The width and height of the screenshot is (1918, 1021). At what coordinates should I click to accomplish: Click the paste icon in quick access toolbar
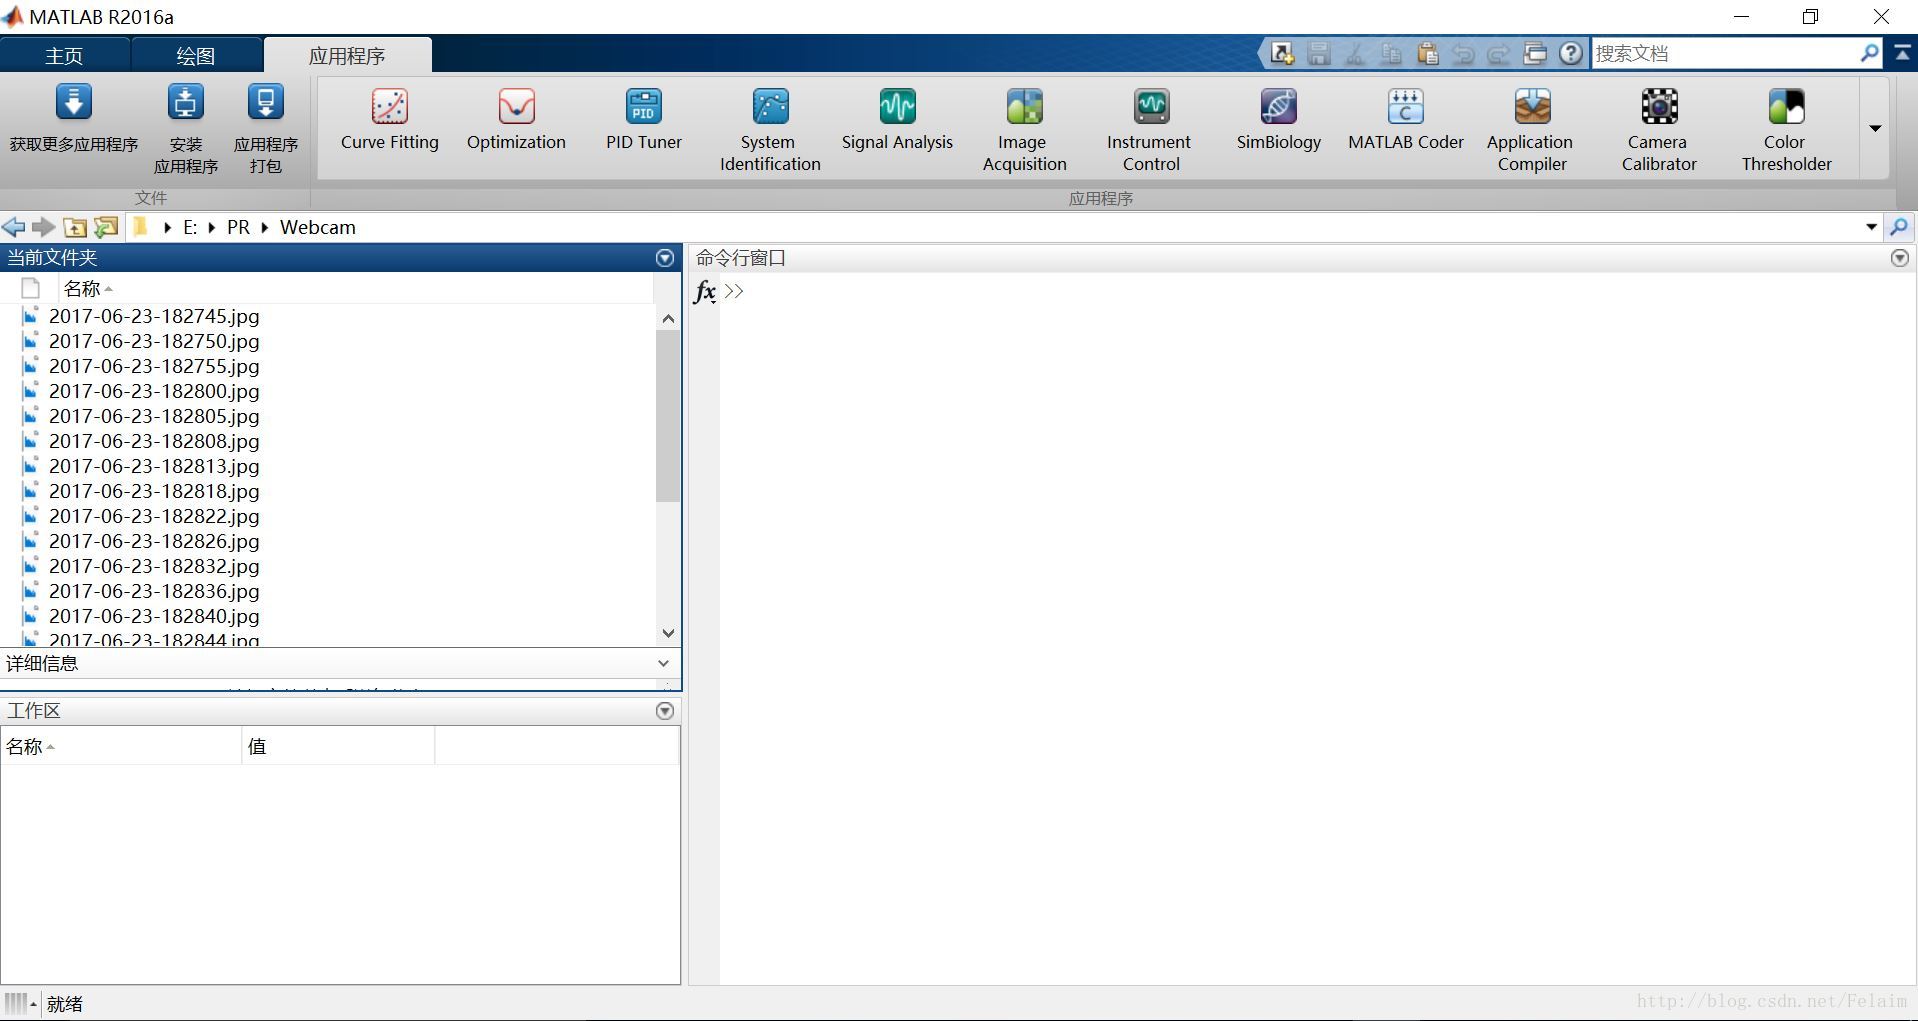[x=1428, y=53]
